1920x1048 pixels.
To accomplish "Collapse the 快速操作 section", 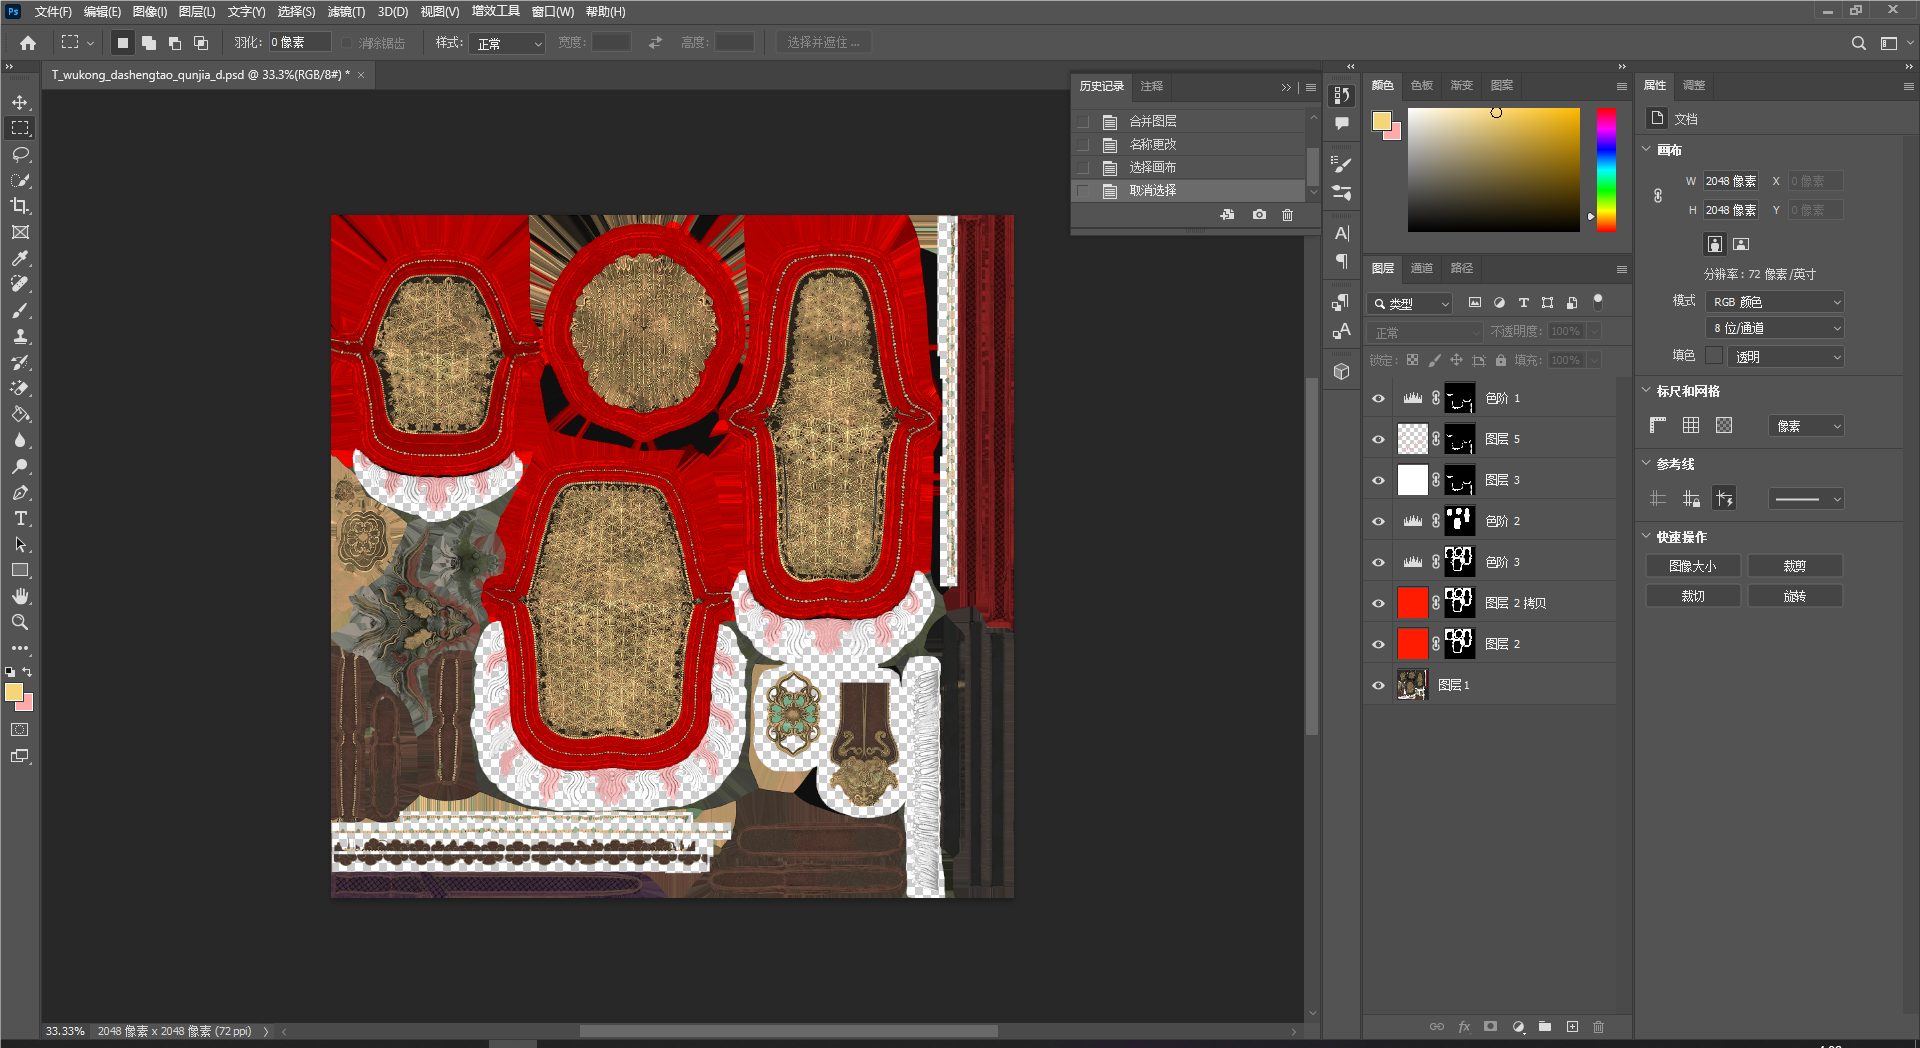I will point(1647,537).
